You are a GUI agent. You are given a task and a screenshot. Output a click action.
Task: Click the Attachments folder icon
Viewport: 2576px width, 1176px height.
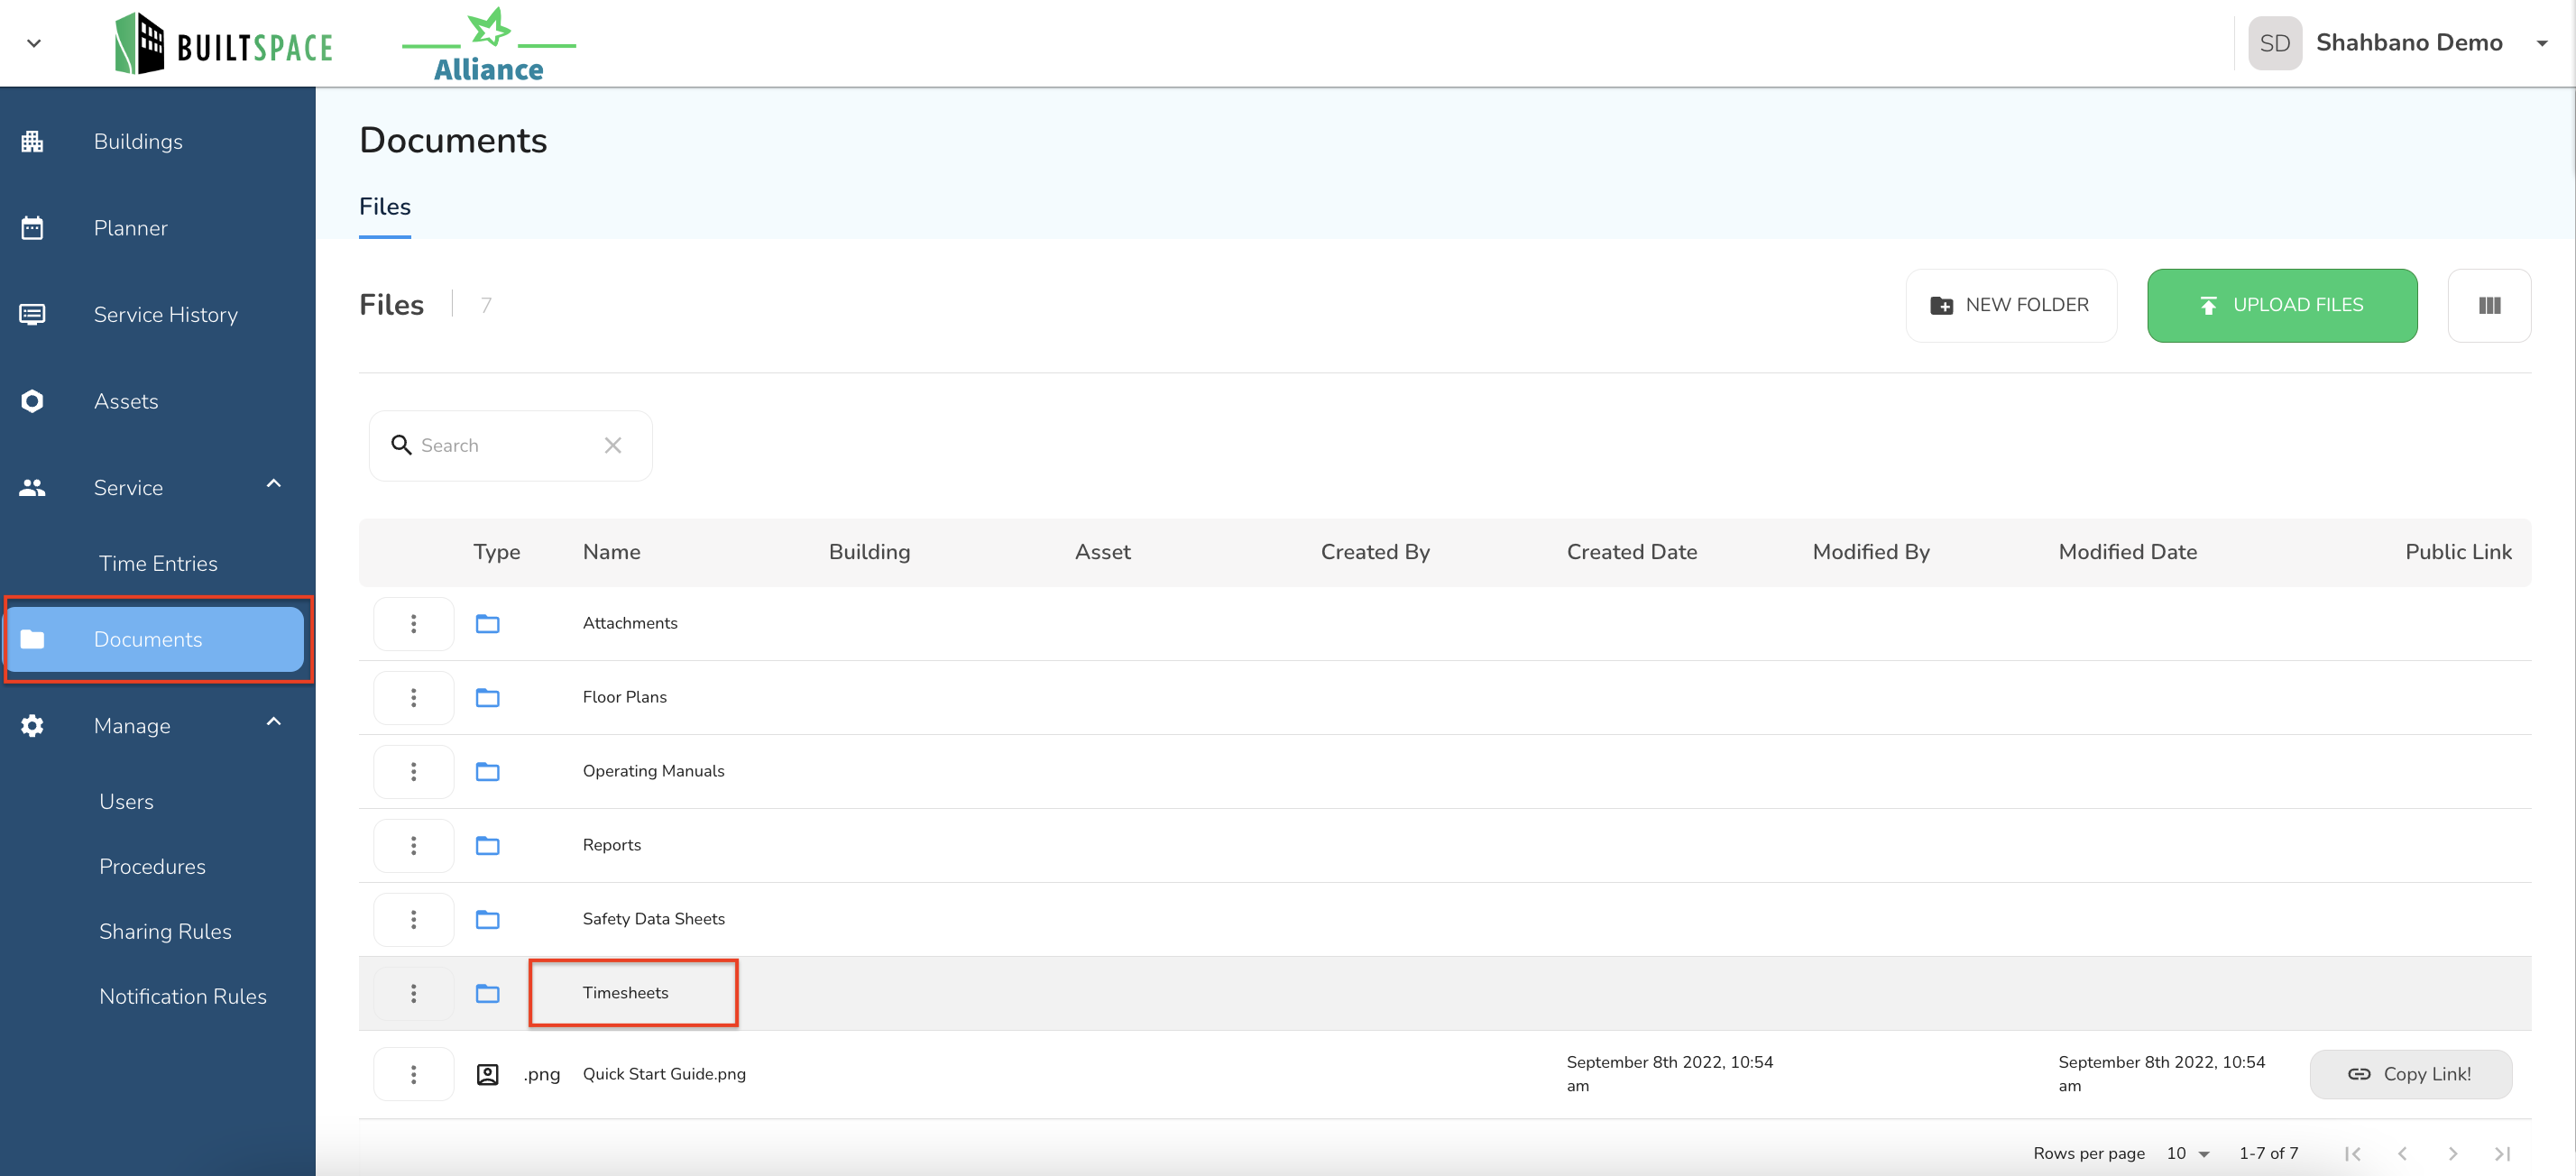(487, 623)
